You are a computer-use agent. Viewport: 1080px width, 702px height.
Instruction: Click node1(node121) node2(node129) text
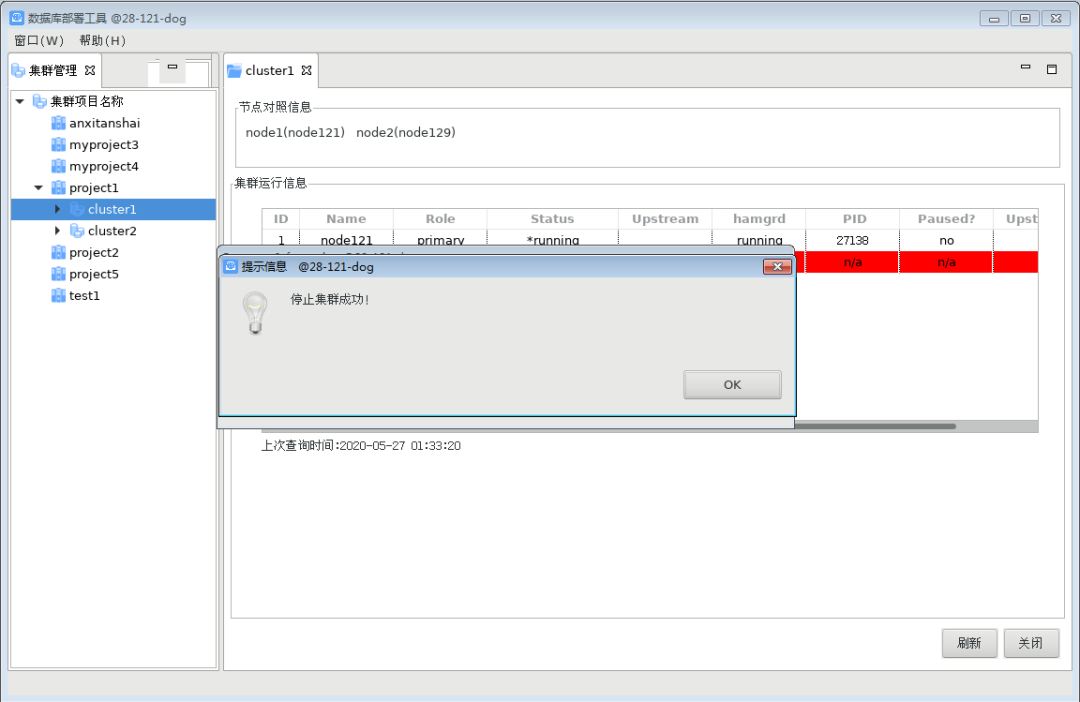351,132
